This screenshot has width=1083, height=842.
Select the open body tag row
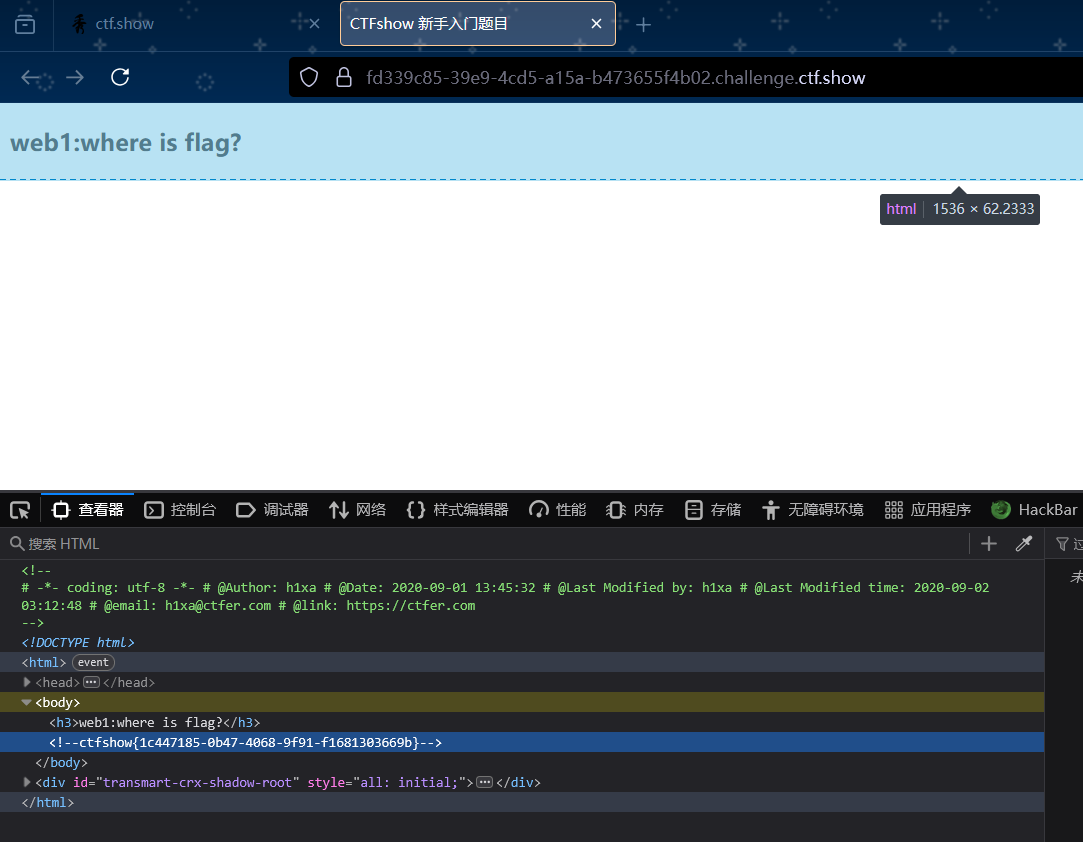(x=522, y=702)
